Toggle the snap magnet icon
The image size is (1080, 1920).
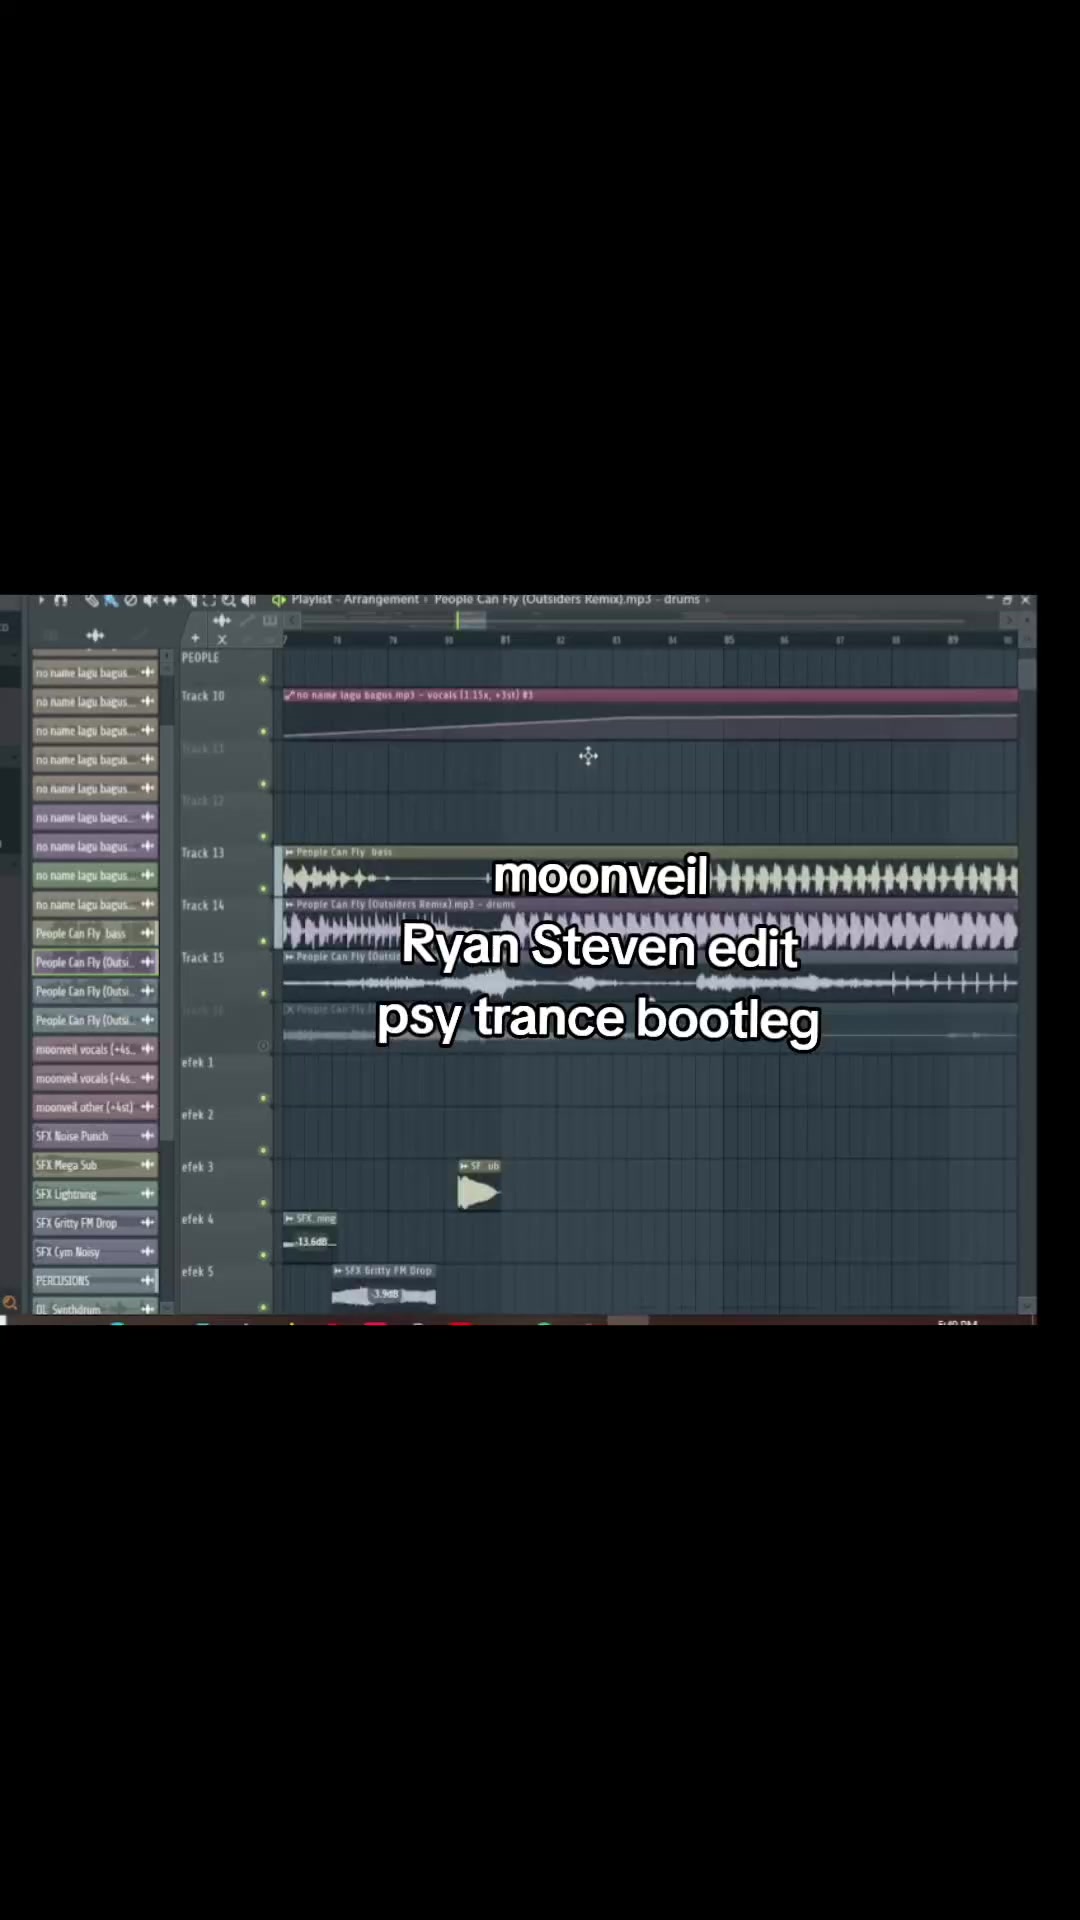pyautogui.click(x=60, y=600)
